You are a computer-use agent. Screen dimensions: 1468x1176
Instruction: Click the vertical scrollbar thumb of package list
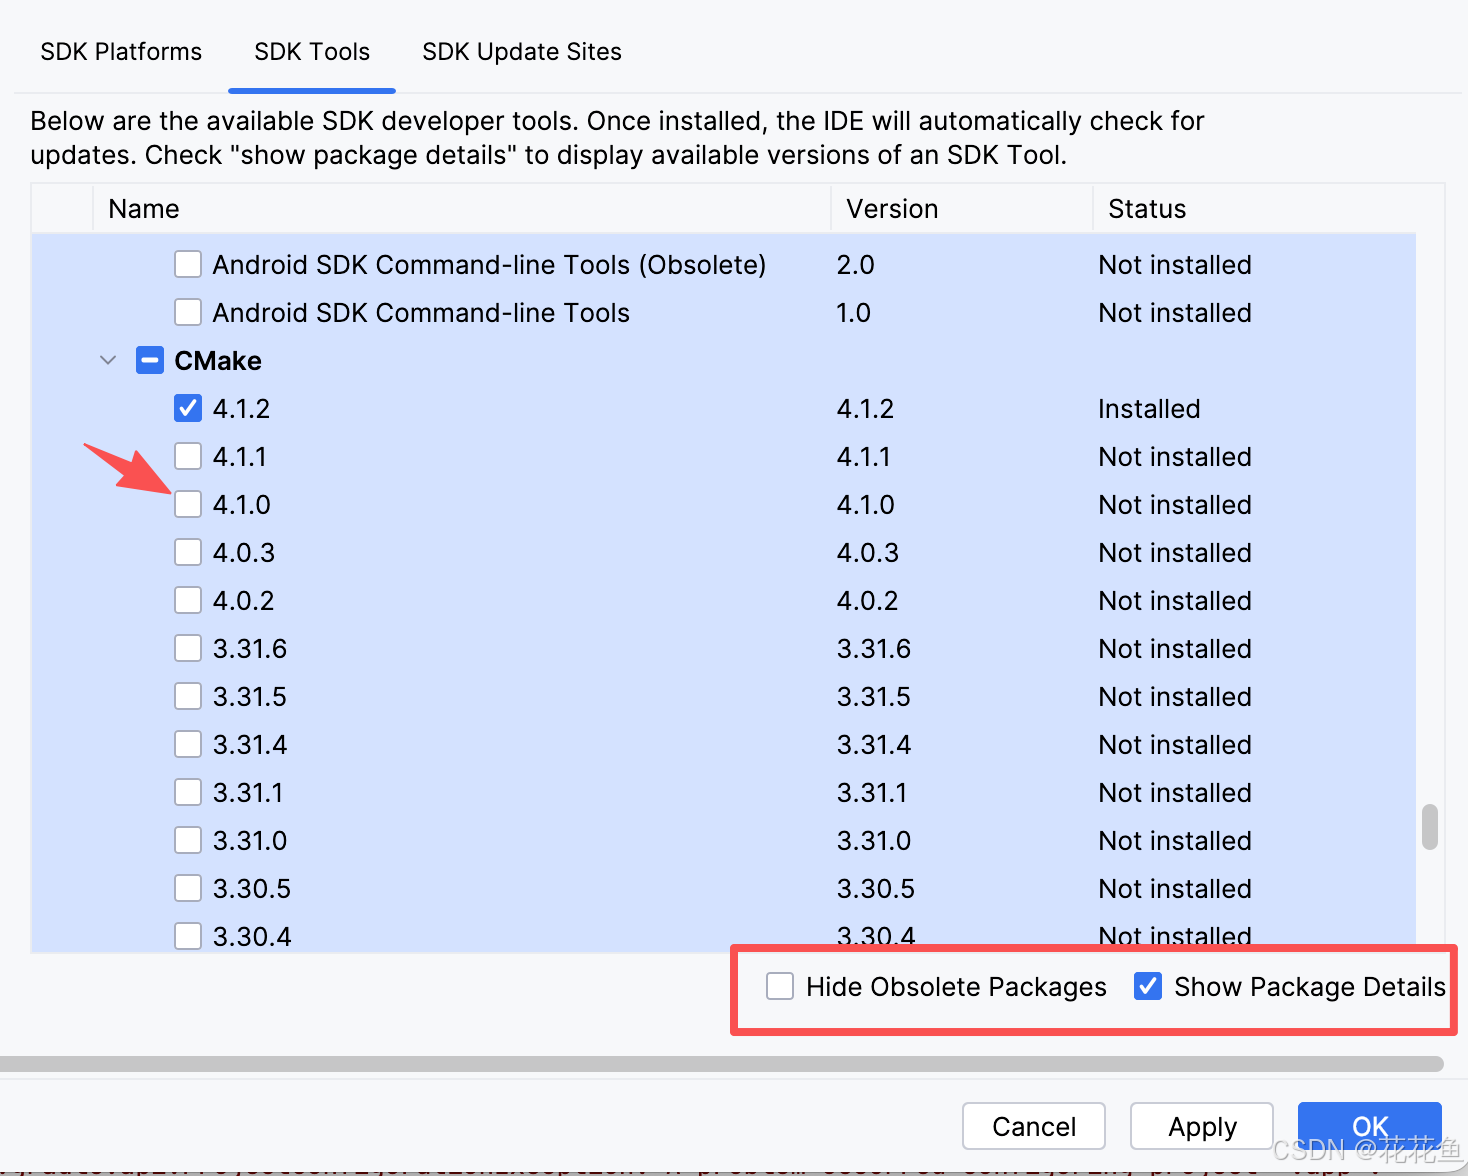pyautogui.click(x=1430, y=827)
